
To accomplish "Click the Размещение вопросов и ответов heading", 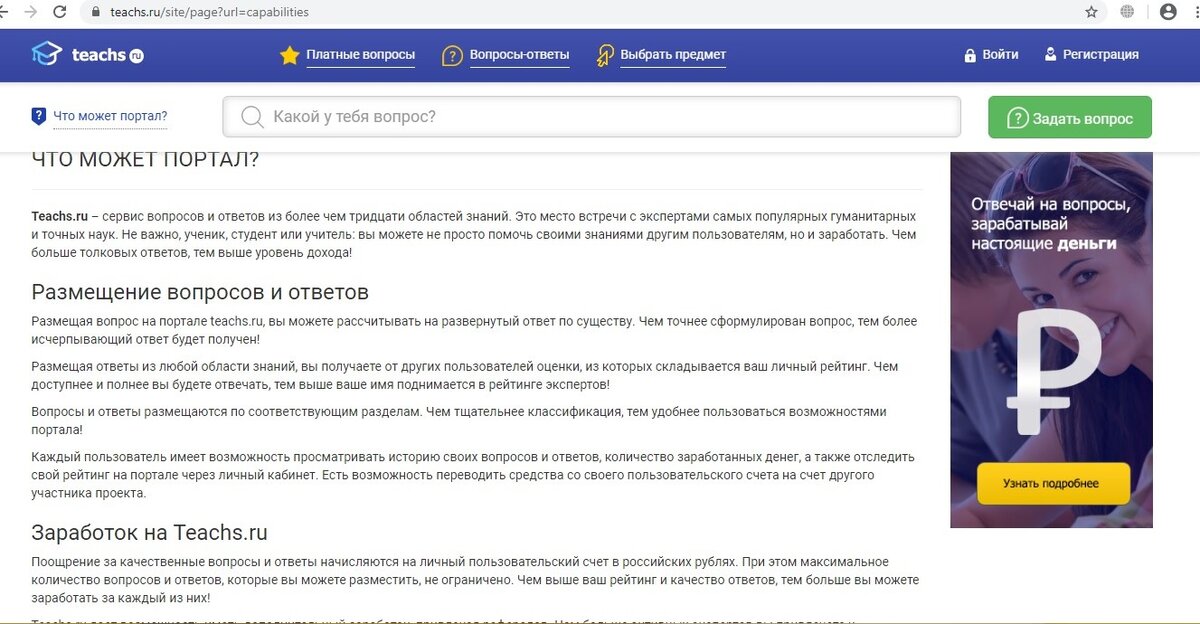I will point(200,292).
